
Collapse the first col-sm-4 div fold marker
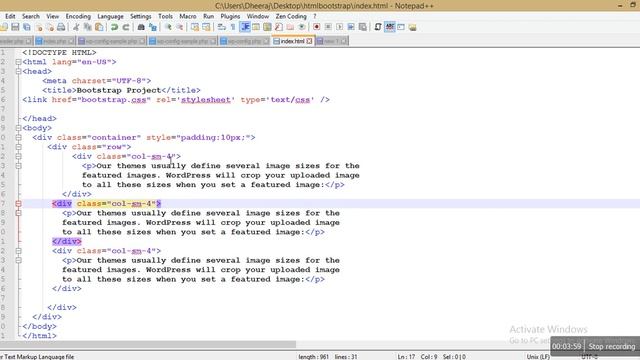point(18,156)
